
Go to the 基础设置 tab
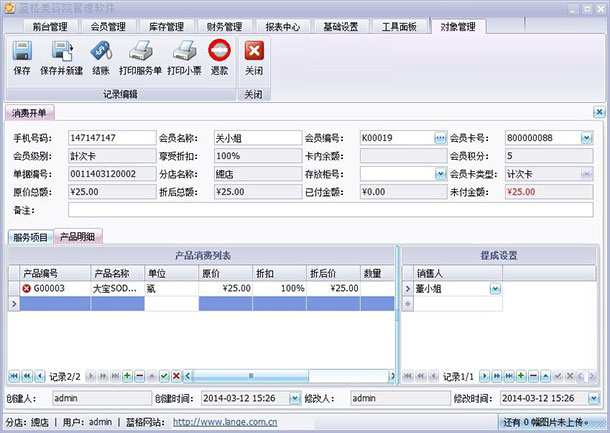(x=341, y=26)
